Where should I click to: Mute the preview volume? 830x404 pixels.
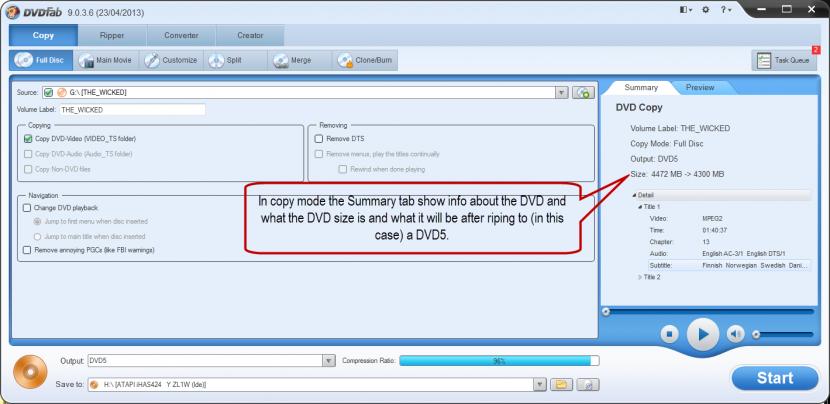point(735,334)
